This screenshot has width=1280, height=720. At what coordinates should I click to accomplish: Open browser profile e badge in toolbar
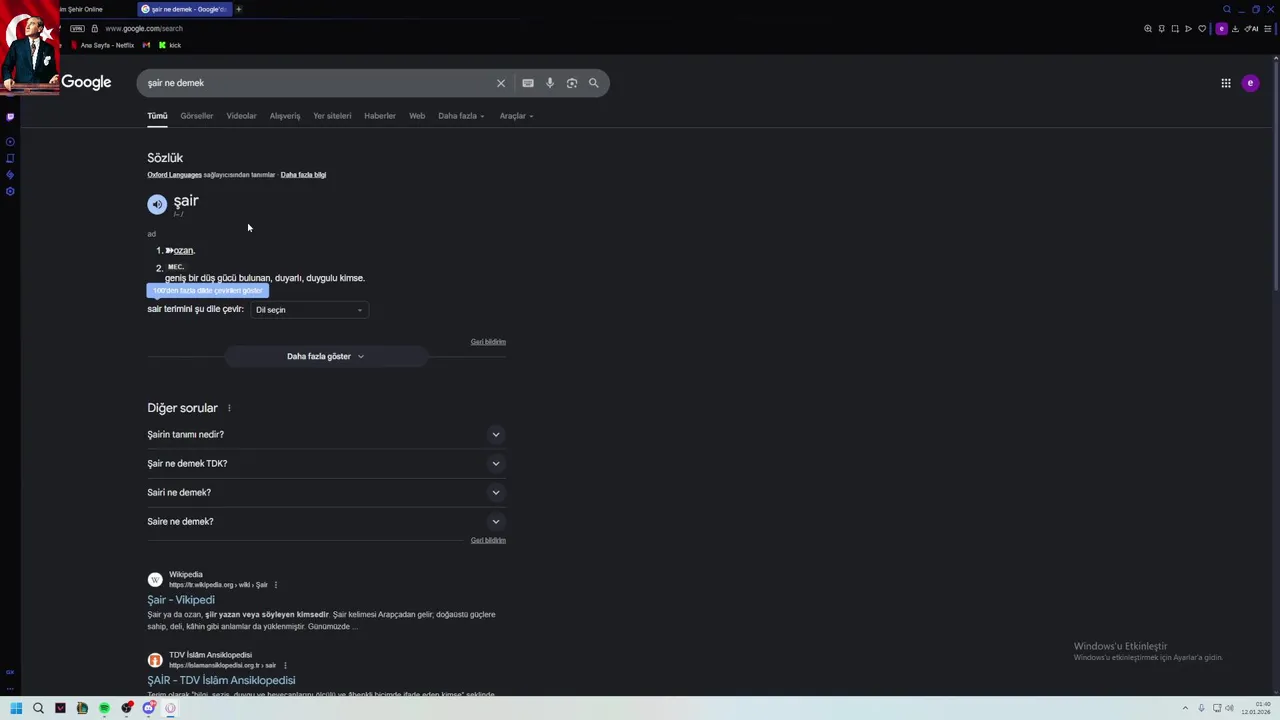pyautogui.click(x=1221, y=29)
